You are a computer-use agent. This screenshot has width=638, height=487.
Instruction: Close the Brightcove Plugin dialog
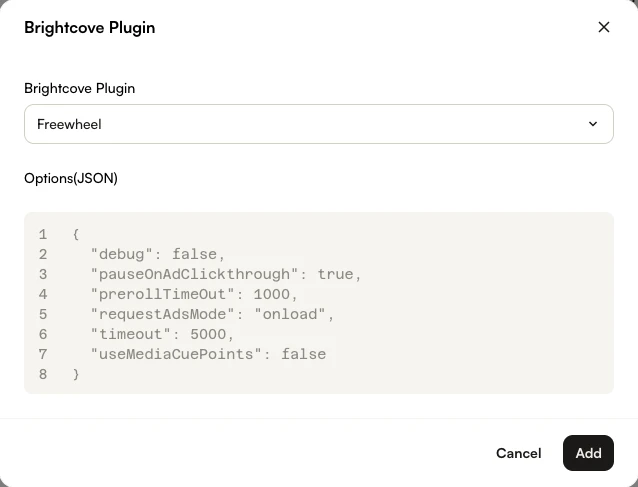point(604,27)
